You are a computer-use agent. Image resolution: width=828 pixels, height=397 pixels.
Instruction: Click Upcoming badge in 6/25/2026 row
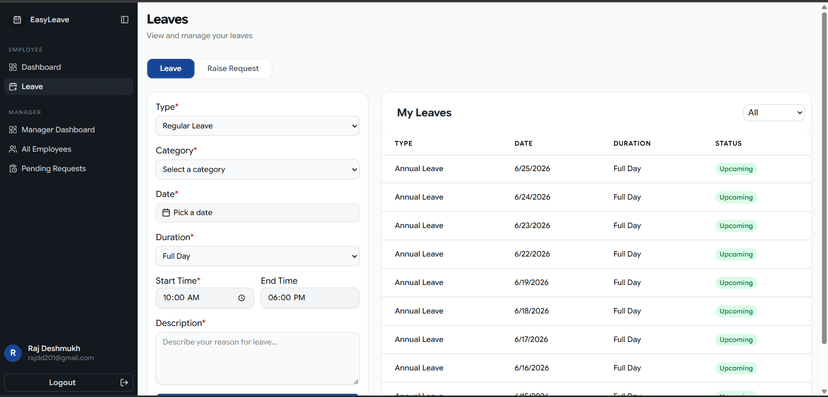click(x=736, y=169)
